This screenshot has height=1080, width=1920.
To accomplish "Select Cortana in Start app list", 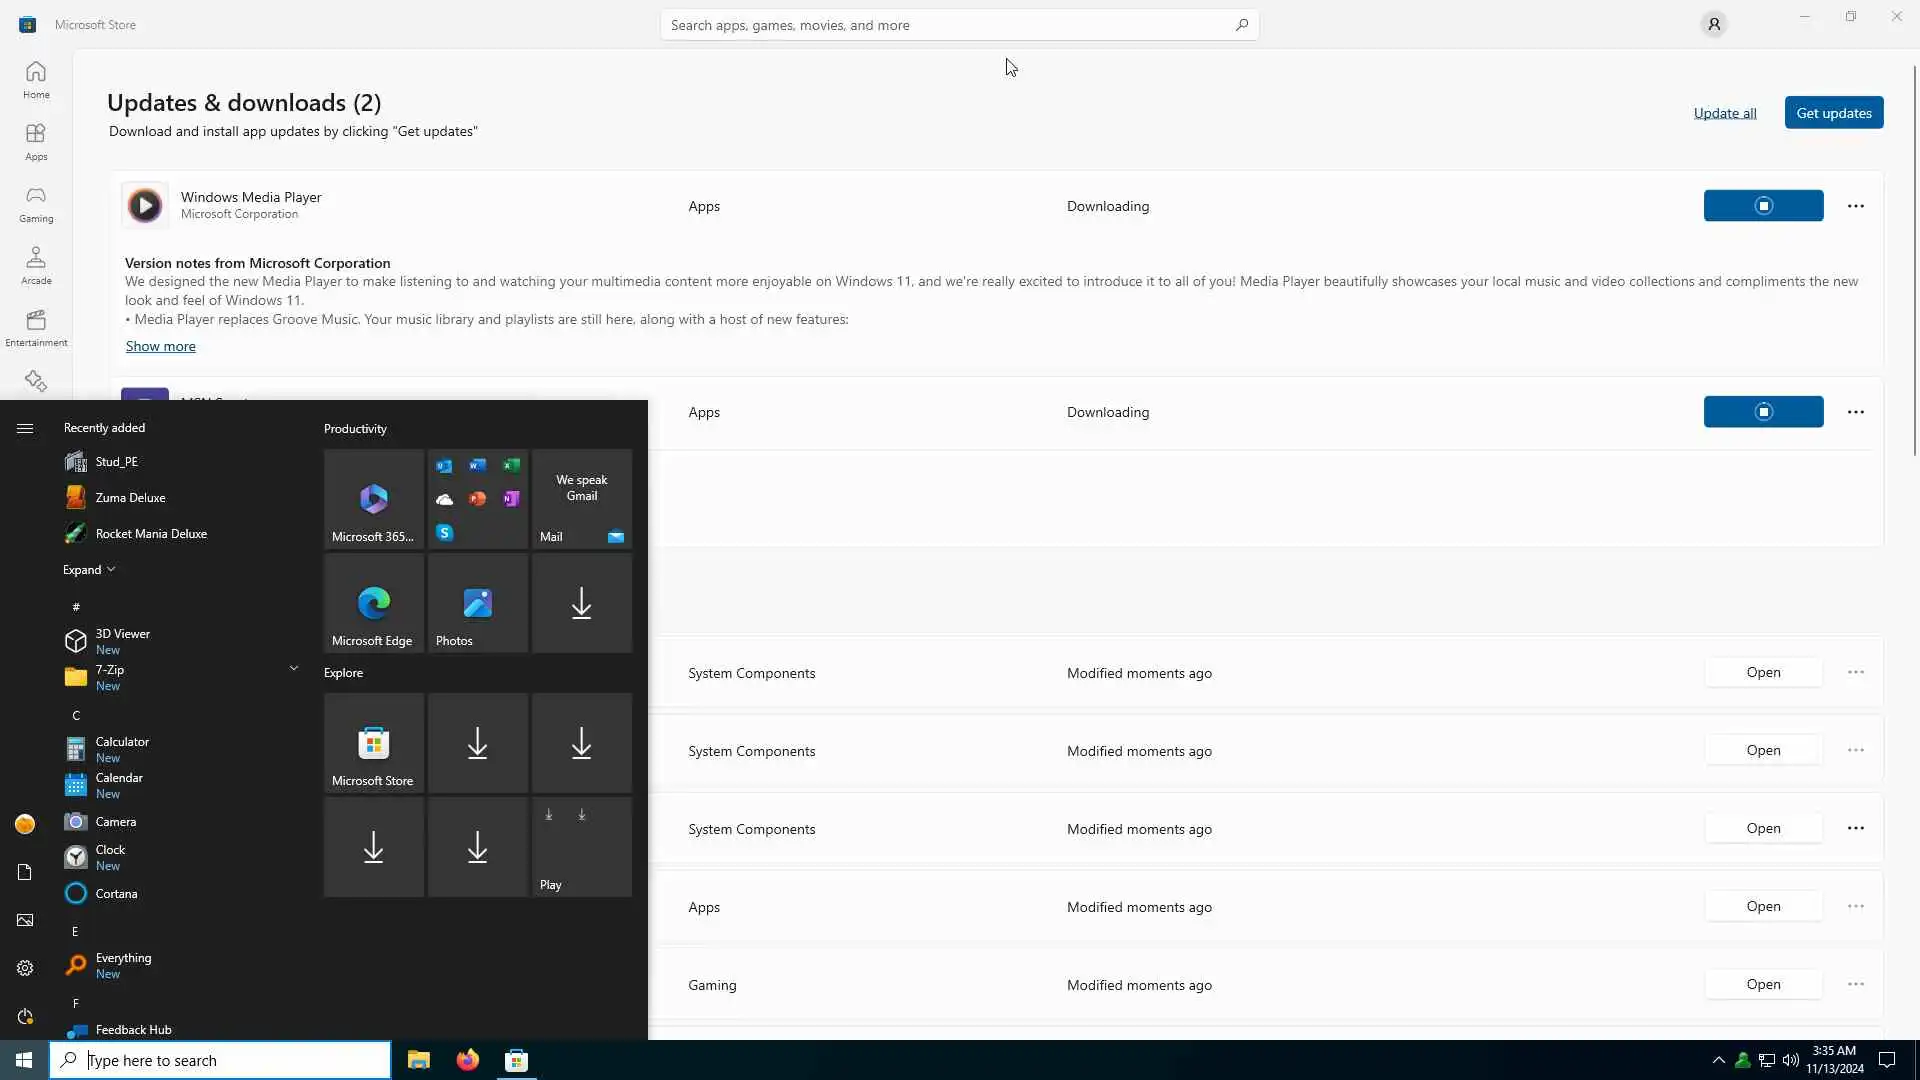I will (x=116, y=894).
